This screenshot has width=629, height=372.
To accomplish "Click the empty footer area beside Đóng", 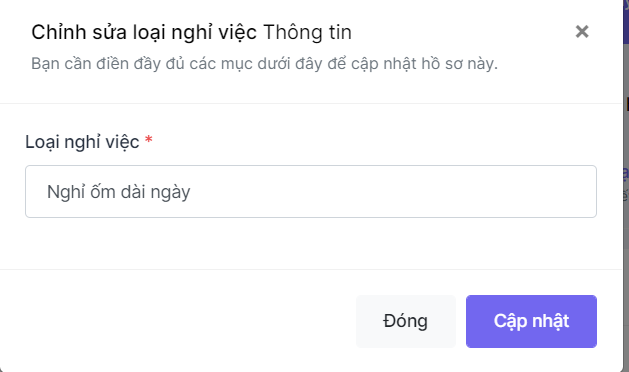I will coord(177,321).
